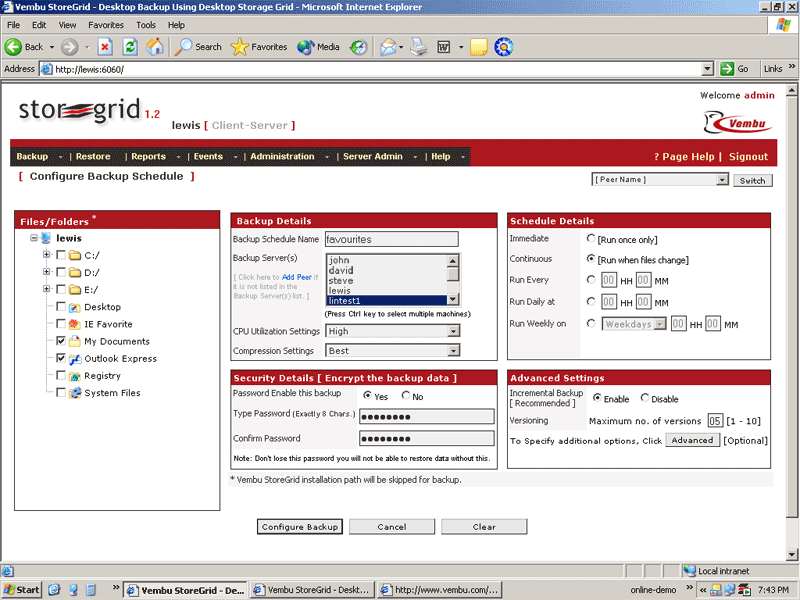Click the Vembu logo
The image size is (800, 600).
(x=738, y=122)
